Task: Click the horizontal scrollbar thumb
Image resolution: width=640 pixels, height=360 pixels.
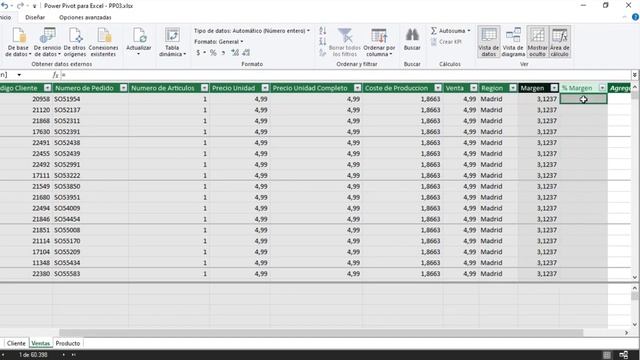Action: pyautogui.click(x=321, y=333)
